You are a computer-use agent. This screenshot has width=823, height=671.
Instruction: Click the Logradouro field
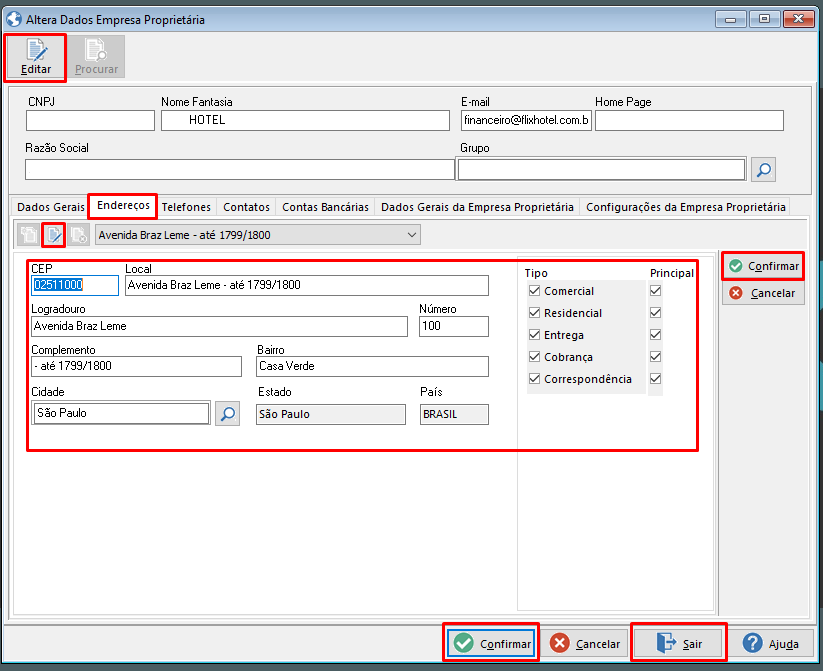[219, 326]
